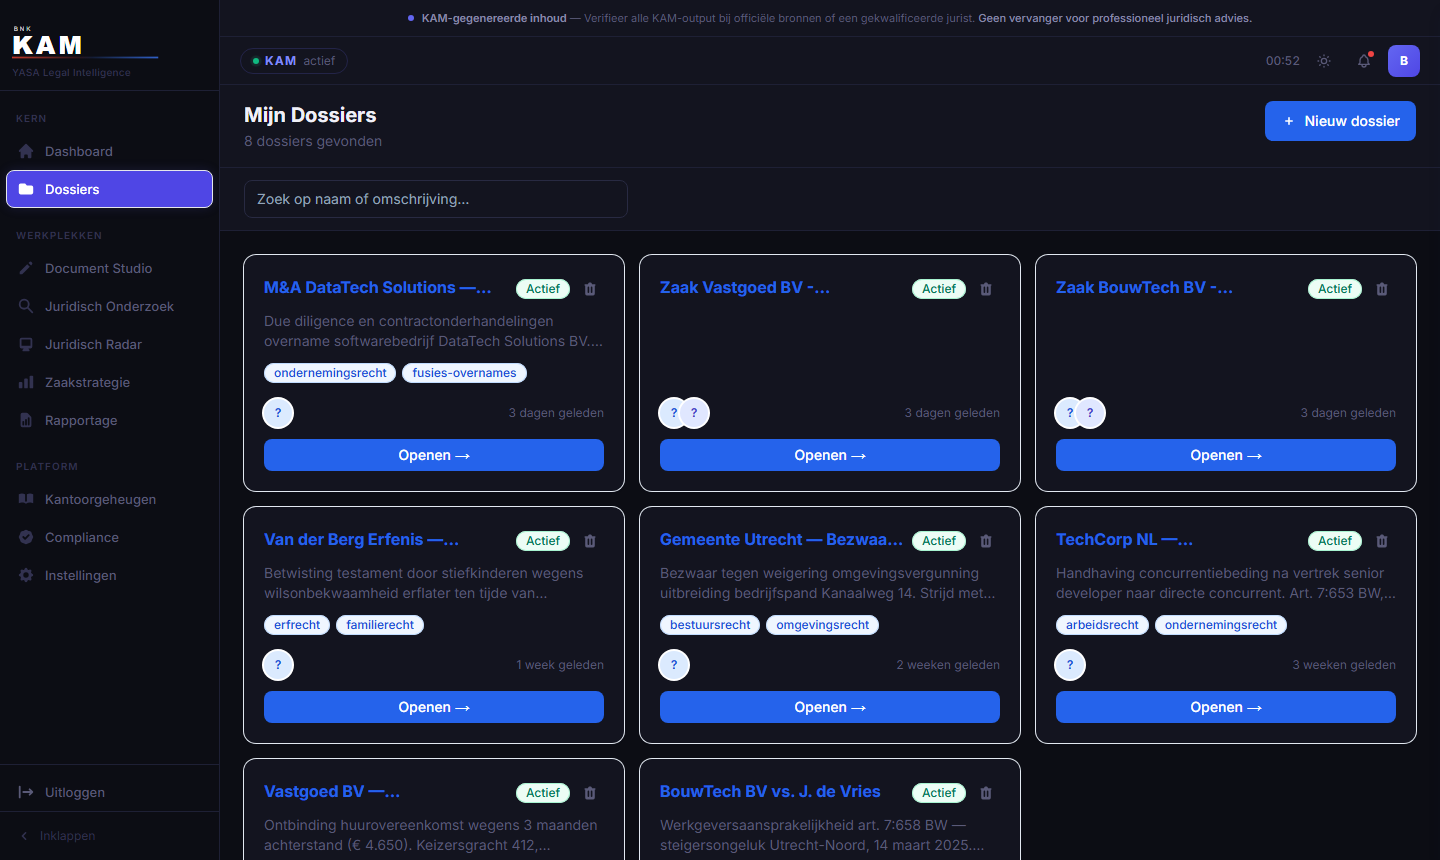Open Gemeente Utrecht dossier
The height and width of the screenshot is (860, 1440).
[x=830, y=707]
